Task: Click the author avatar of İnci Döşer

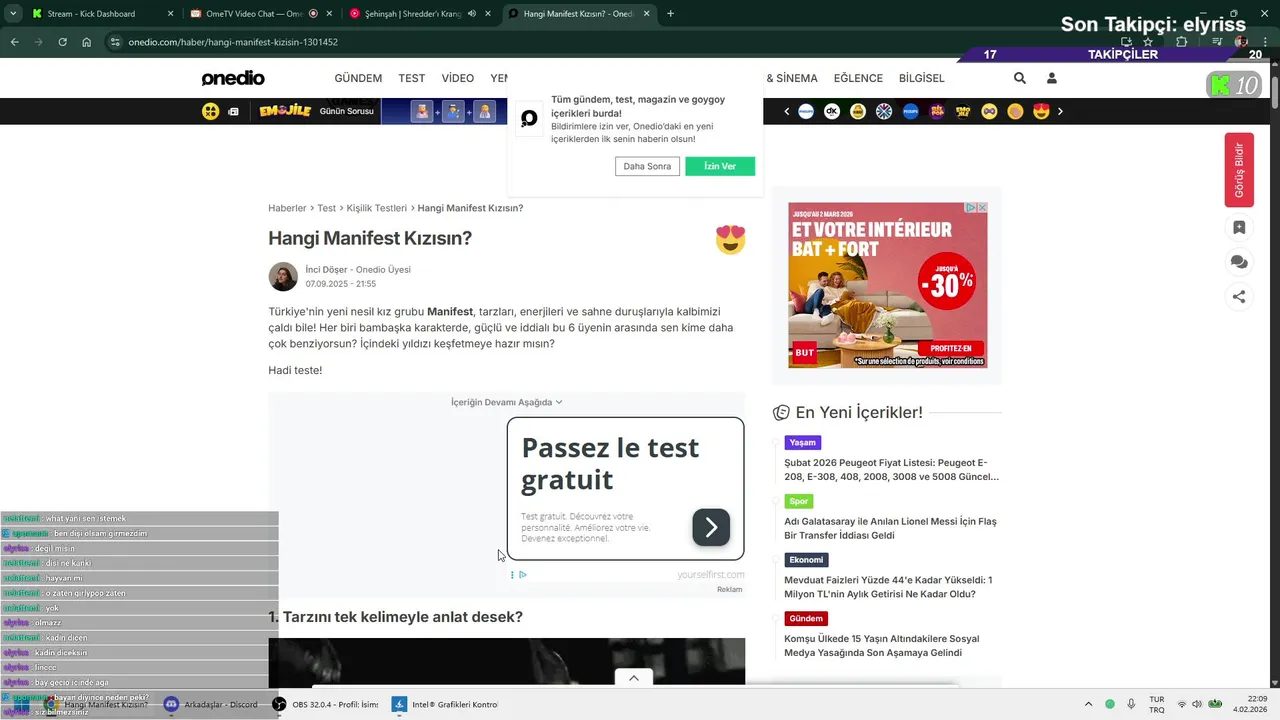Action: 283,277
